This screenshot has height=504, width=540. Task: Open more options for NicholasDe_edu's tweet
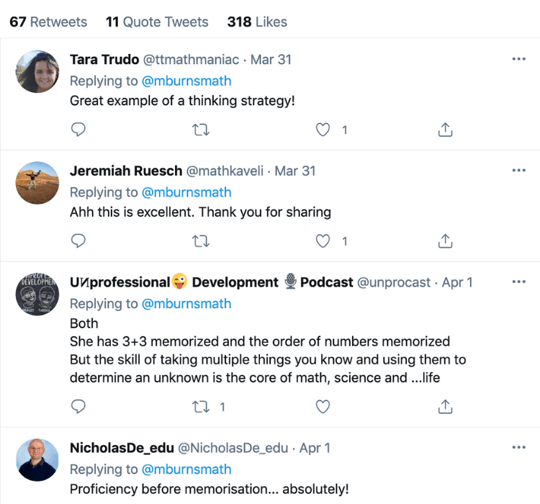(519, 448)
